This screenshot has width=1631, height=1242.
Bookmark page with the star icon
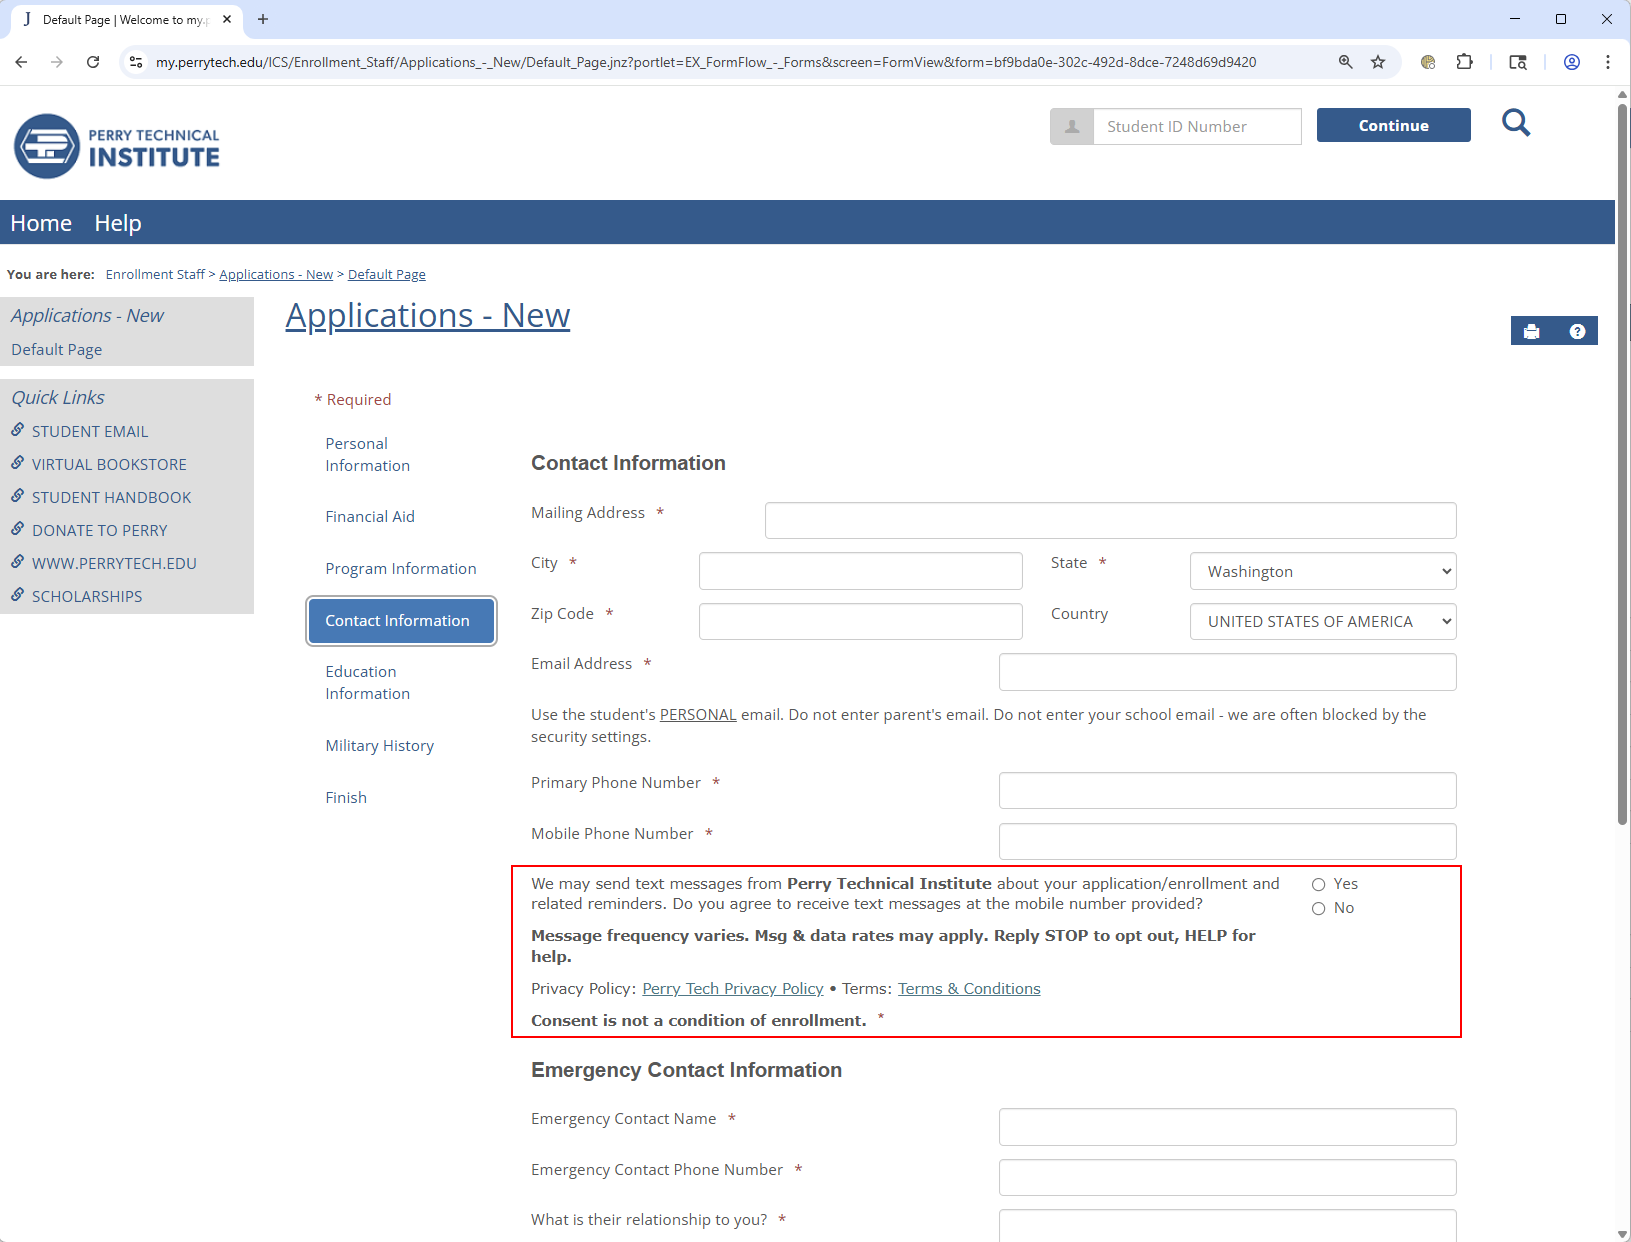[1378, 62]
